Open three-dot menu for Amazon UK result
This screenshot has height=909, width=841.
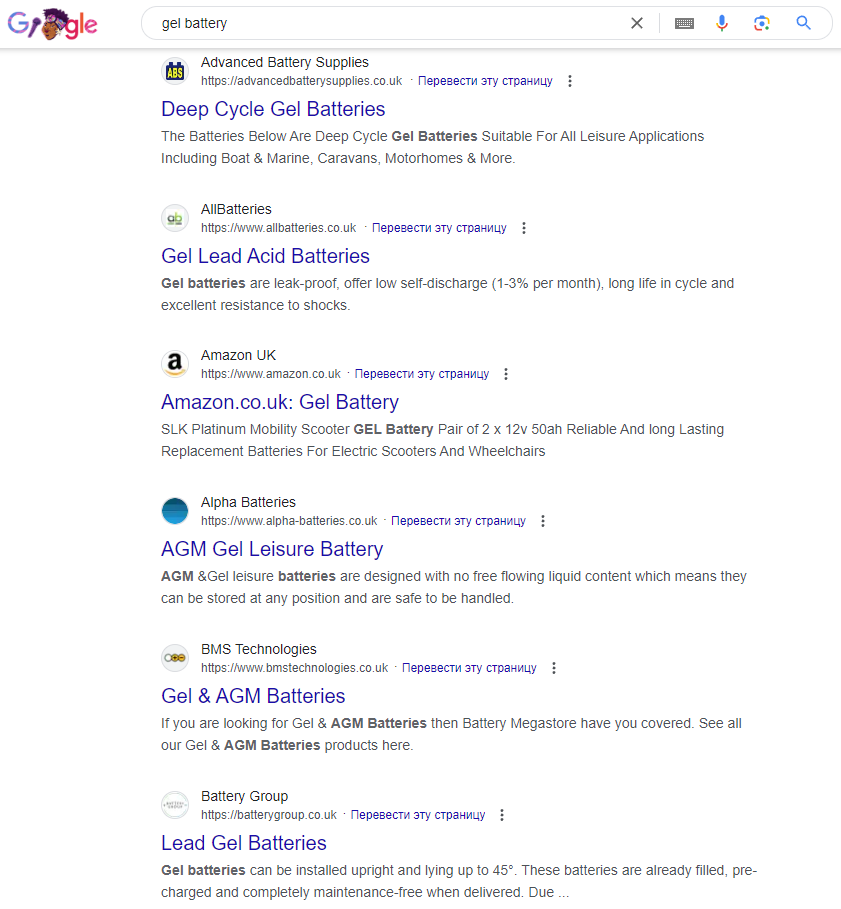pos(506,374)
